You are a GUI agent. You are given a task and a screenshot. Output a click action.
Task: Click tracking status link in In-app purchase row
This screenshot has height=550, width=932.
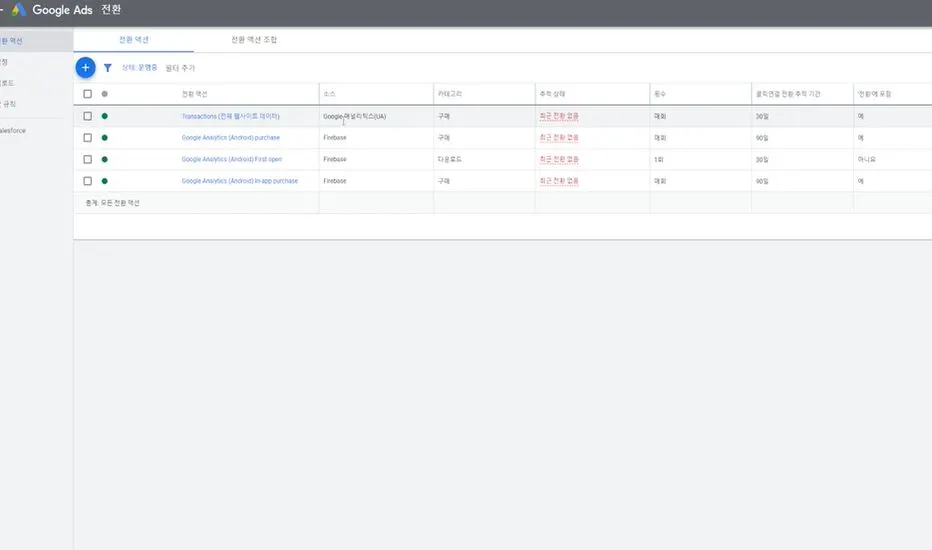coord(559,181)
